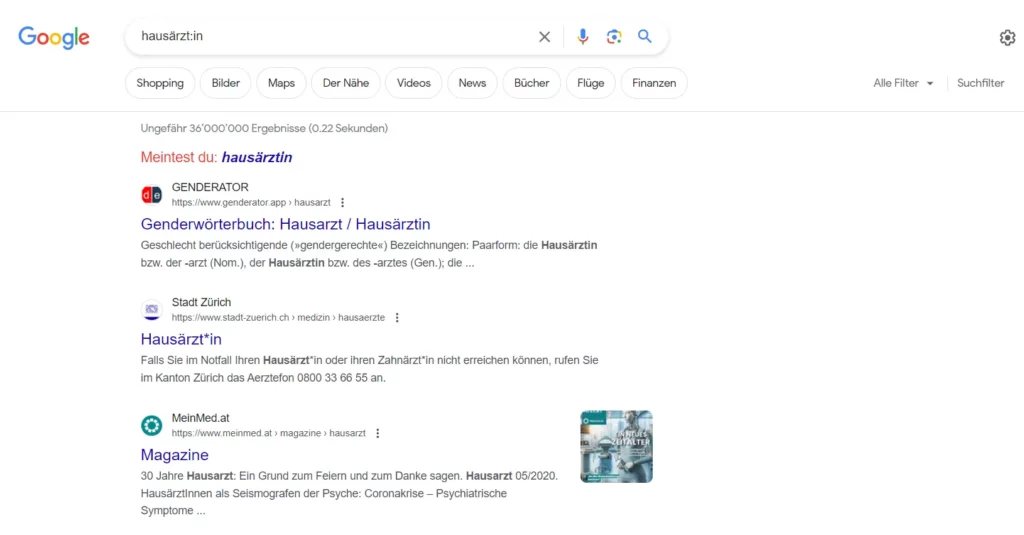Open the MeinMed magazine thumbnail image
This screenshot has width=1024, height=535.
[616, 447]
